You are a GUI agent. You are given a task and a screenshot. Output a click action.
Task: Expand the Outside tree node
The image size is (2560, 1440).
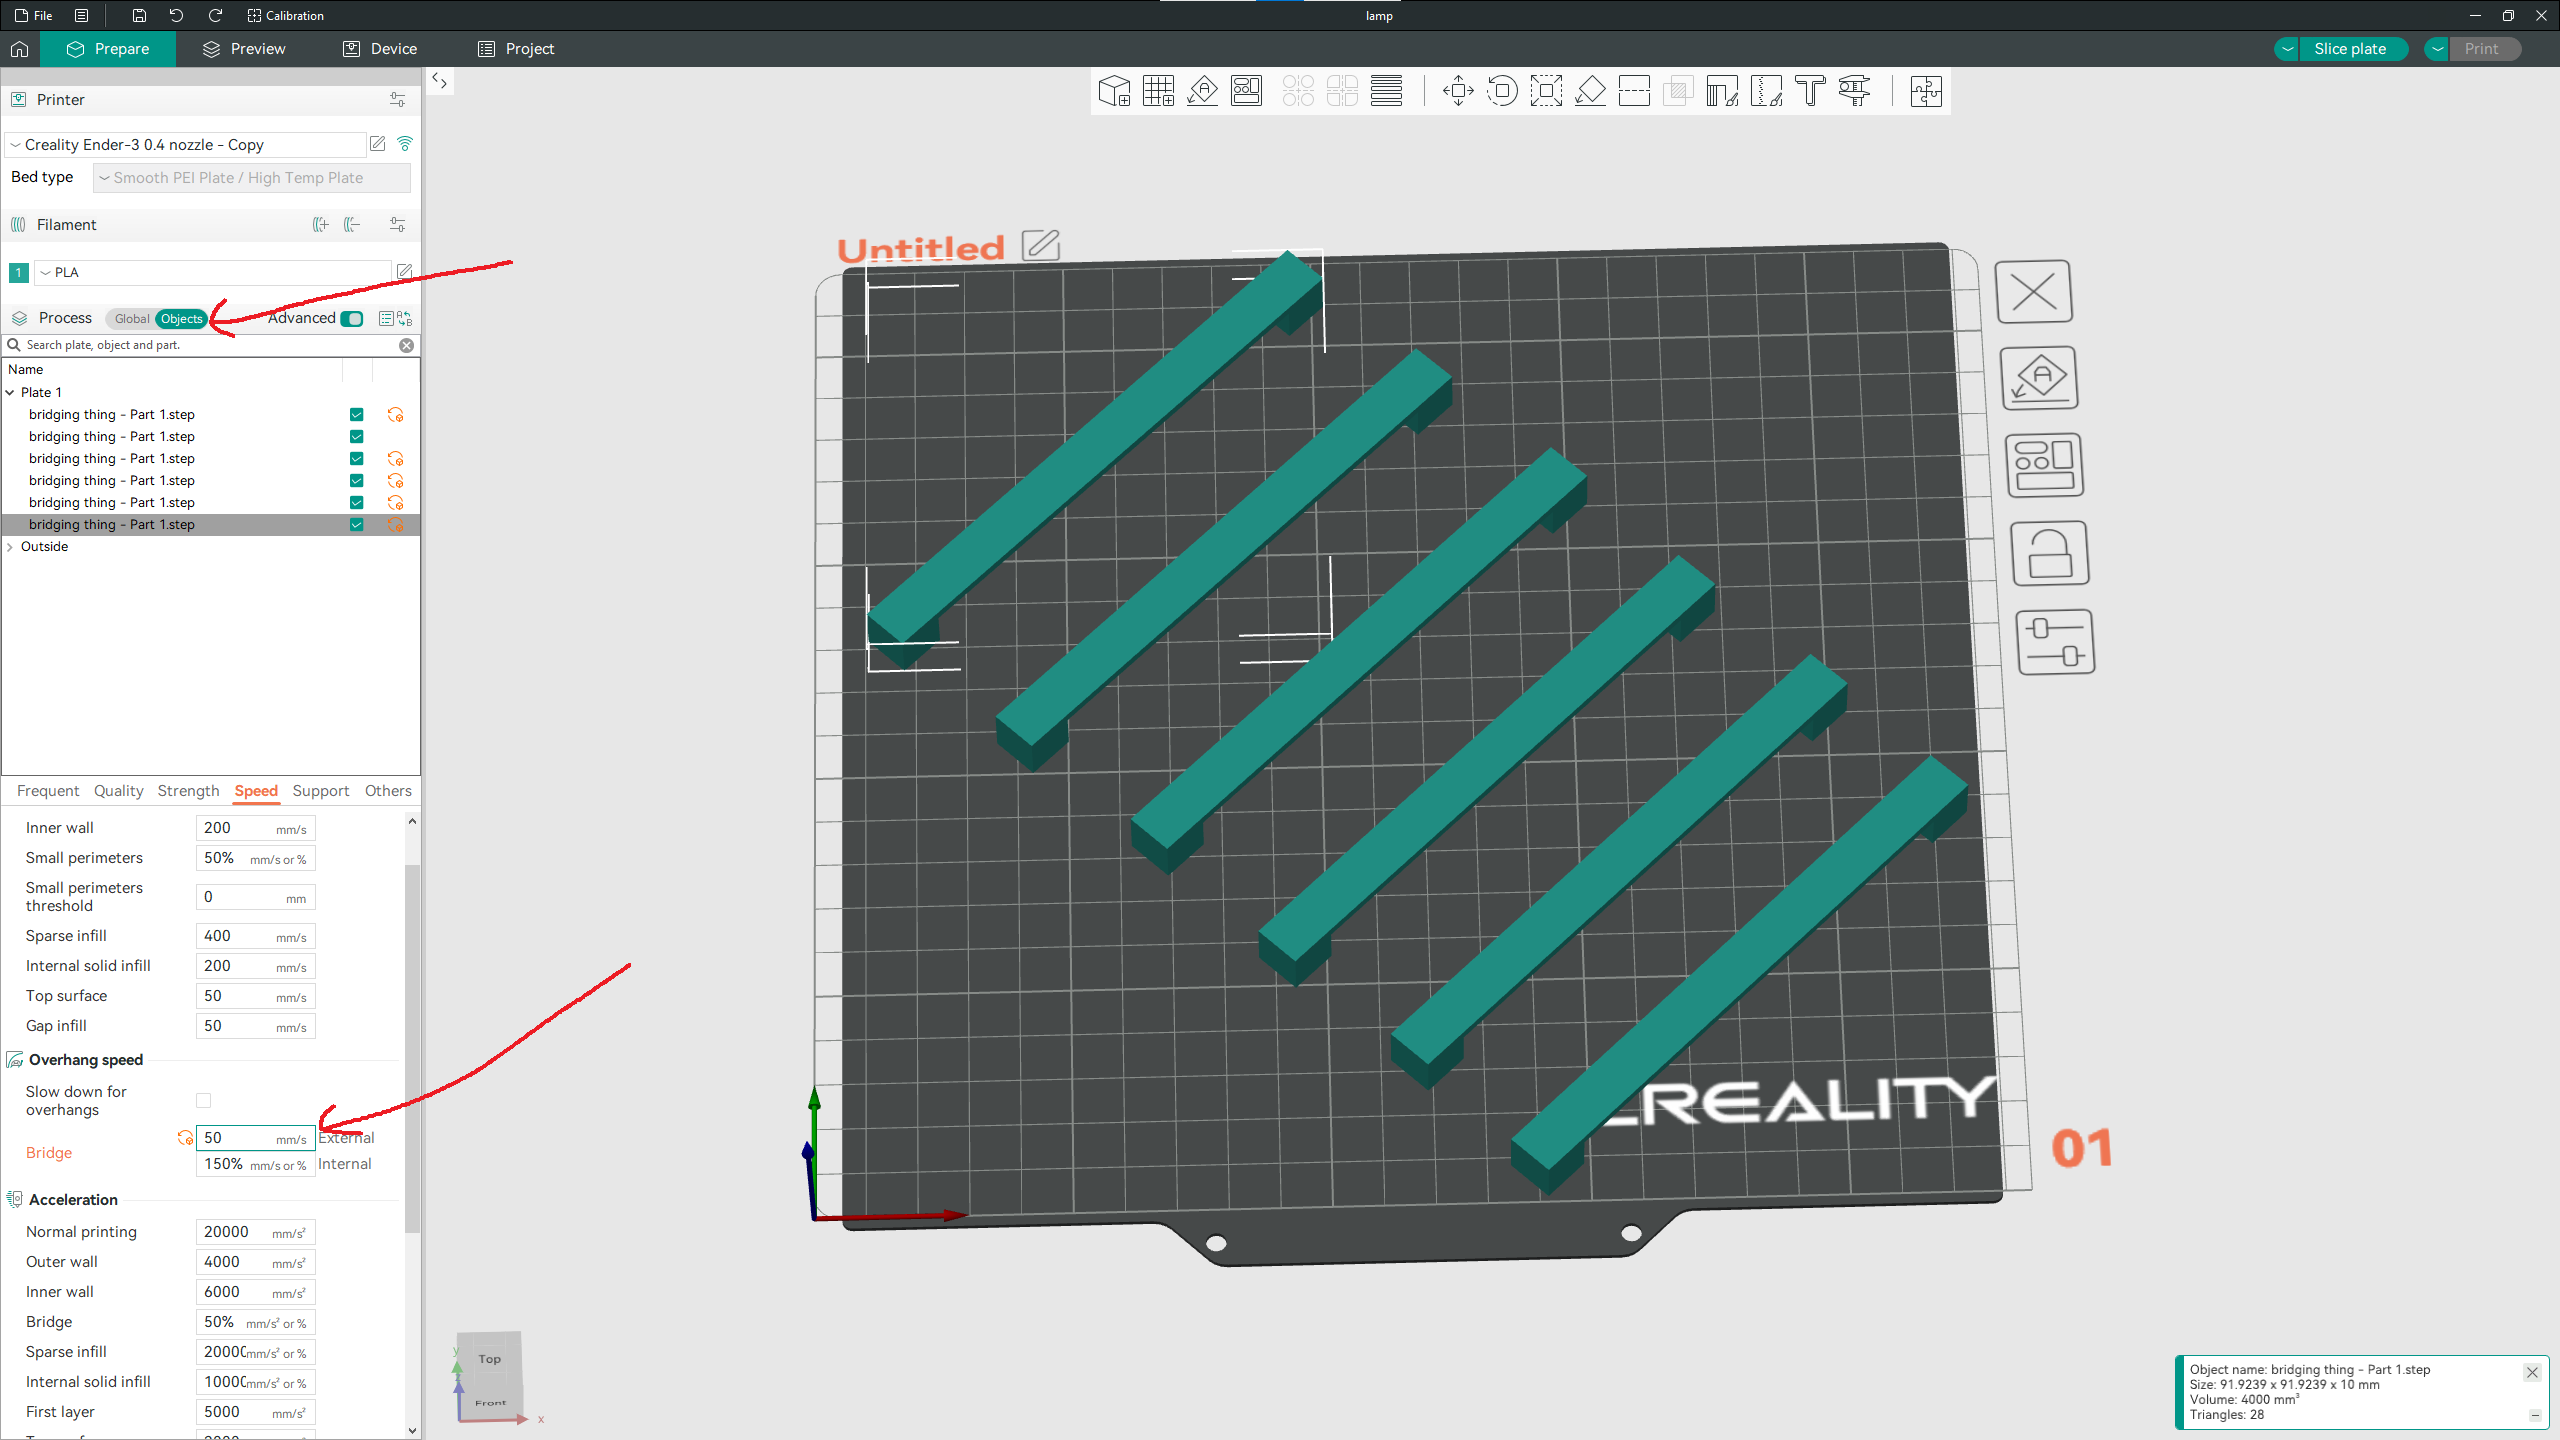click(x=10, y=547)
